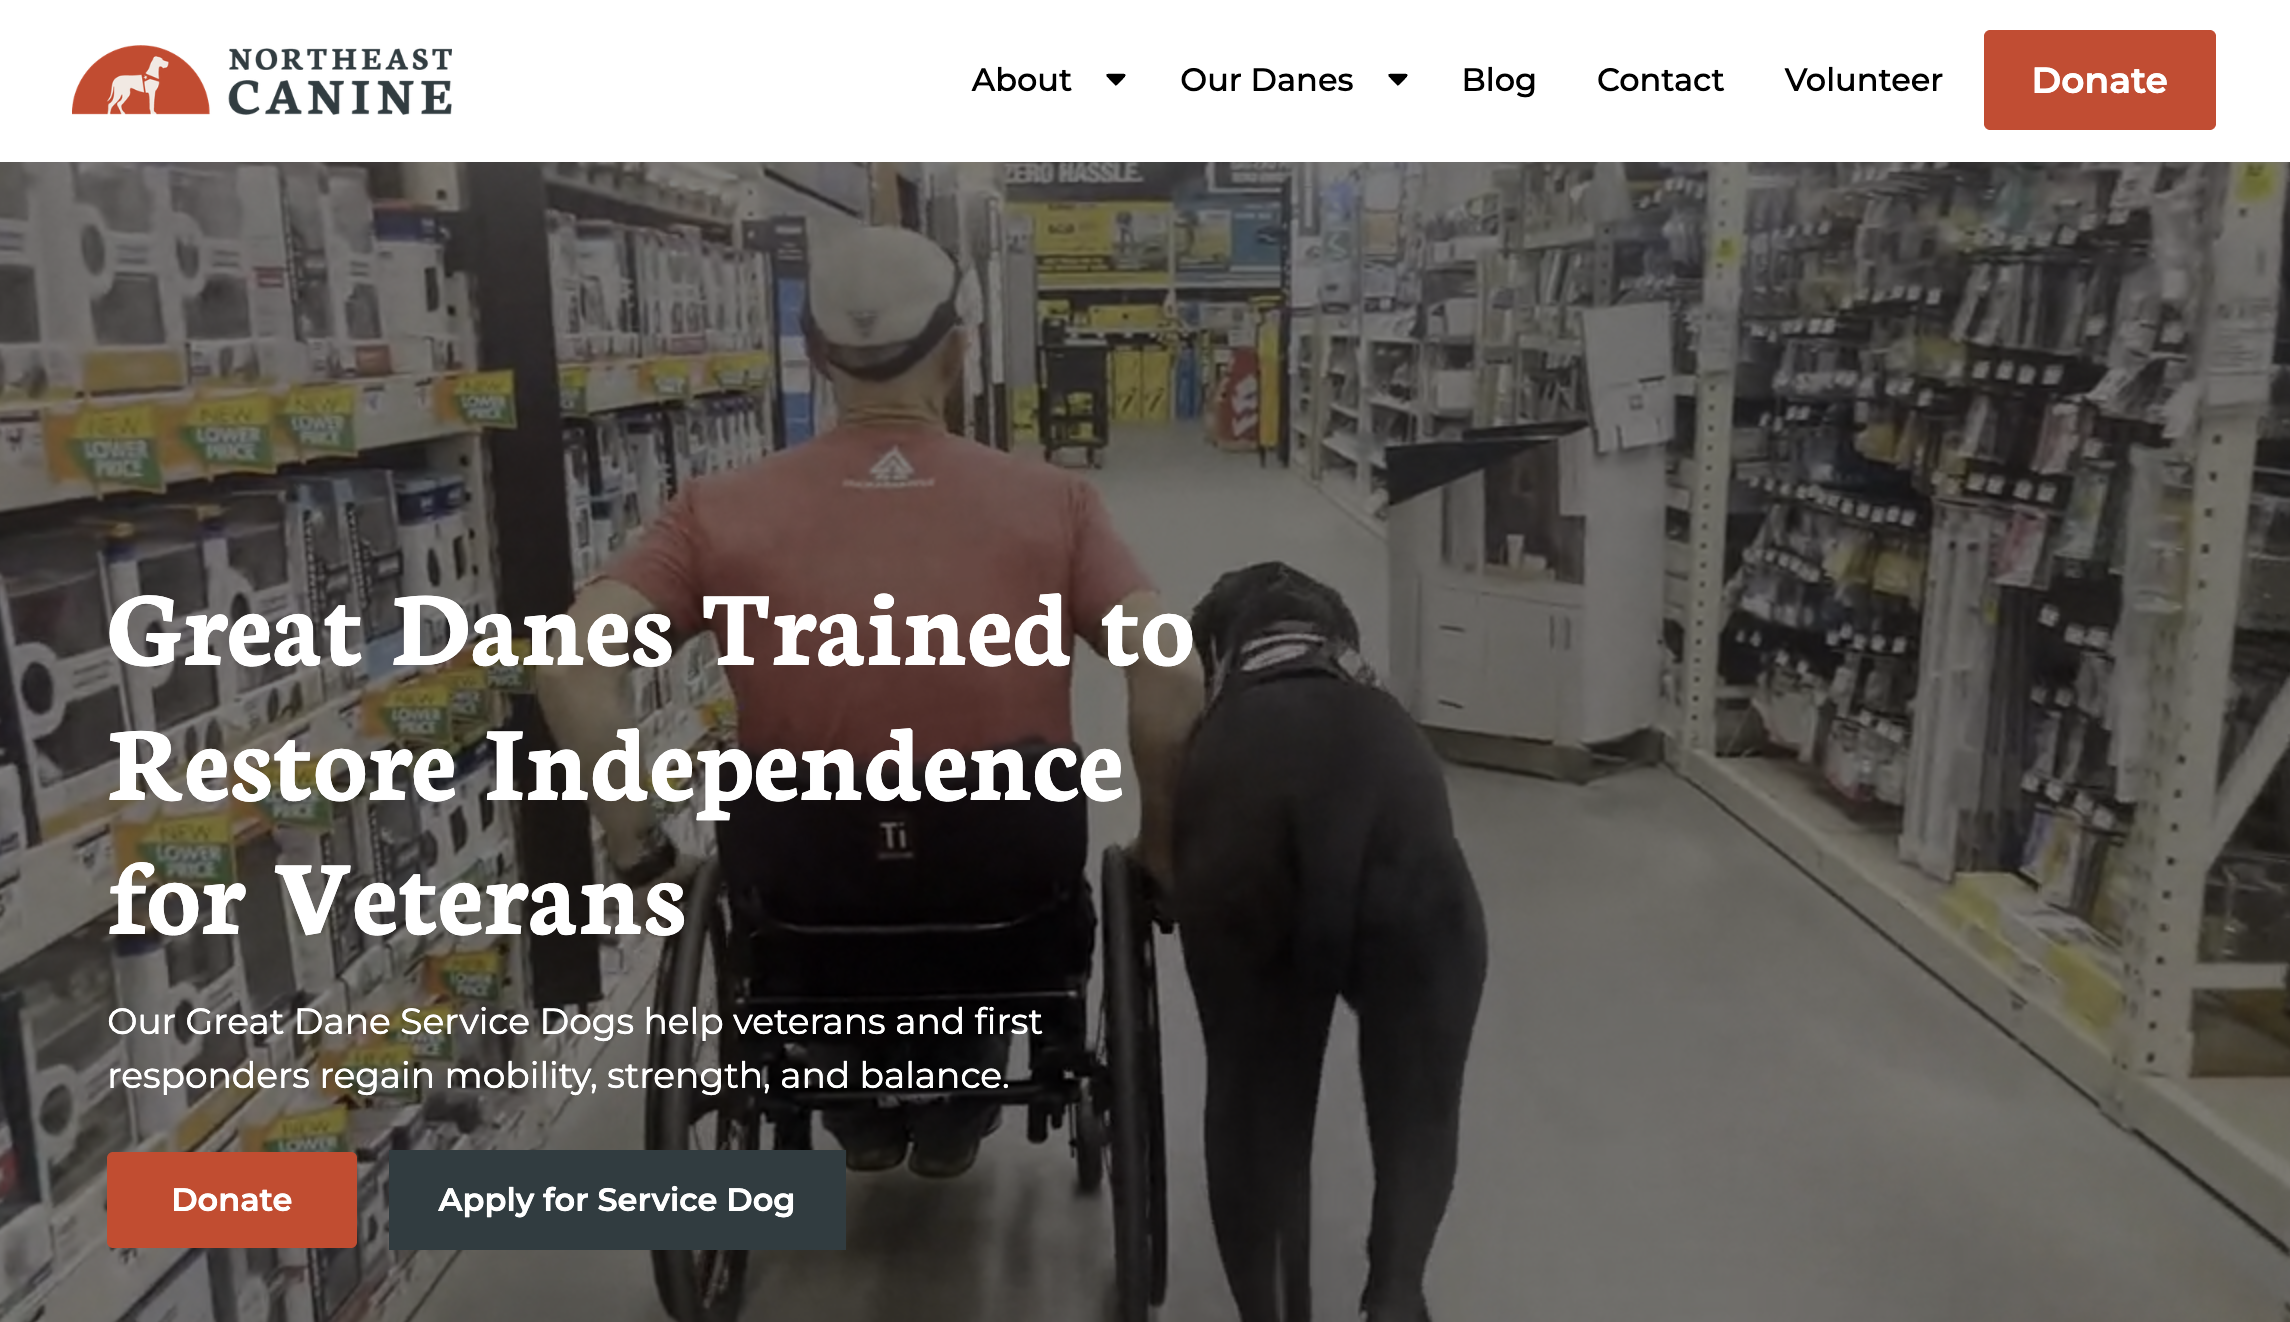
Task: Open the Our Danes menu item
Action: click(1266, 80)
